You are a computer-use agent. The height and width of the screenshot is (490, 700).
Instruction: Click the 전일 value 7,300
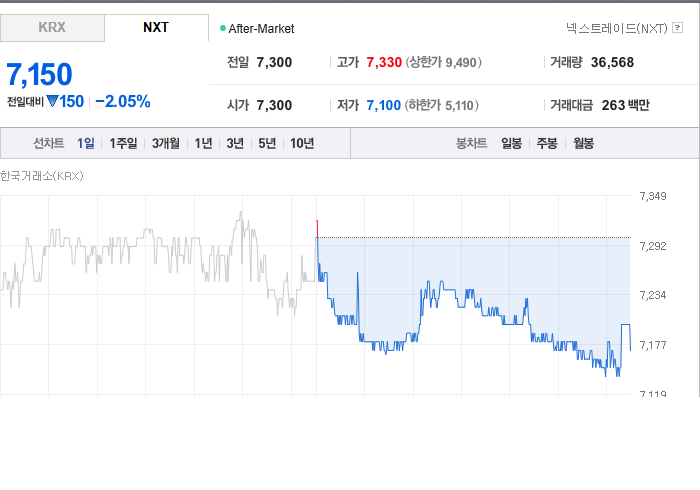[x=274, y=62]
